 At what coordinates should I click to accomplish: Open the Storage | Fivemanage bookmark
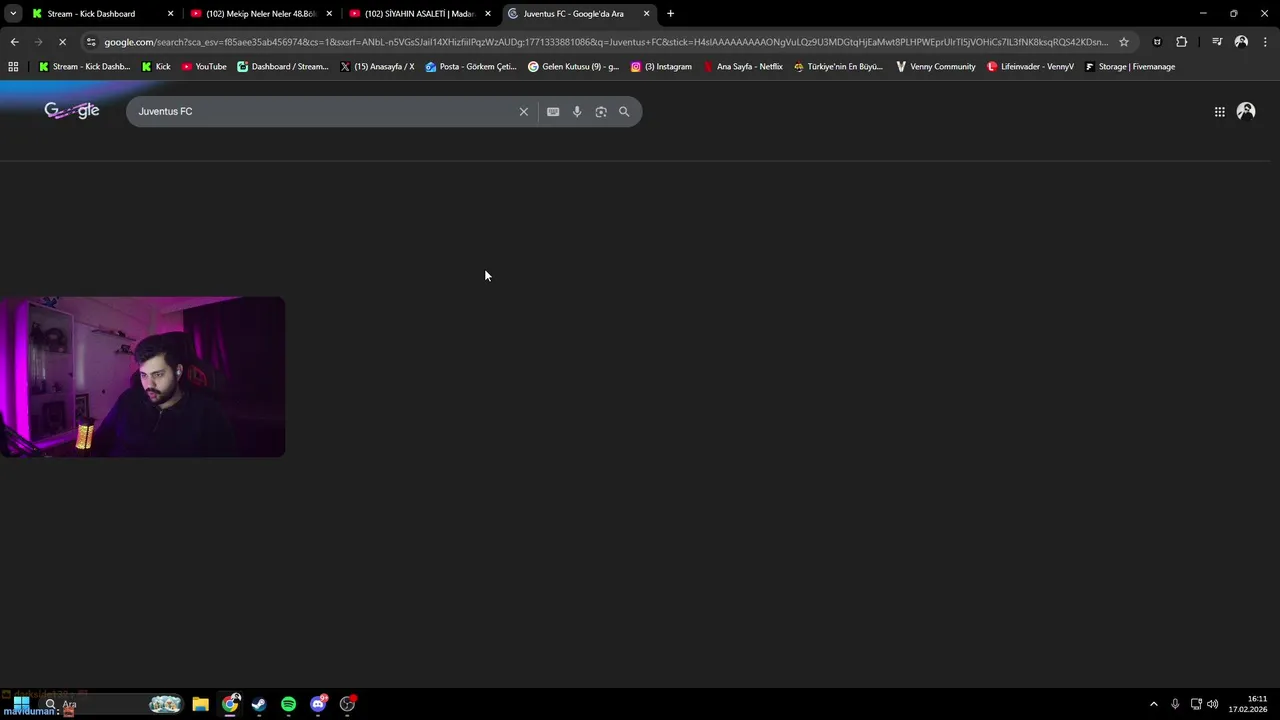click(x=1130, y=67)
